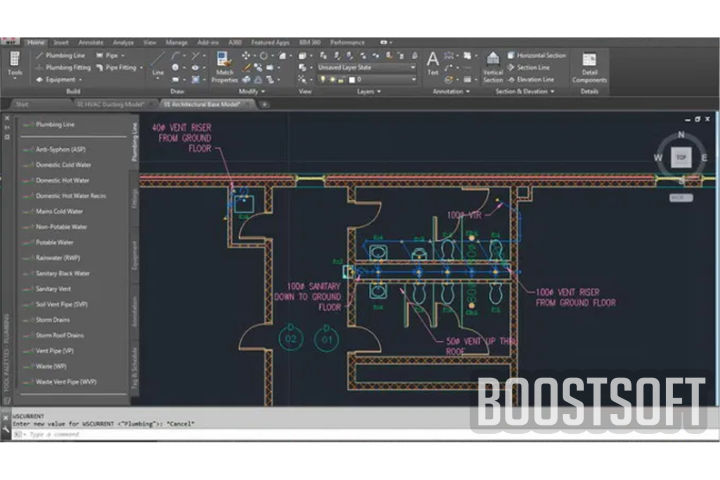Click the Plumbing Line ribbon tool
The height and width of the screenshot is (480, 720).
point(65,55)
